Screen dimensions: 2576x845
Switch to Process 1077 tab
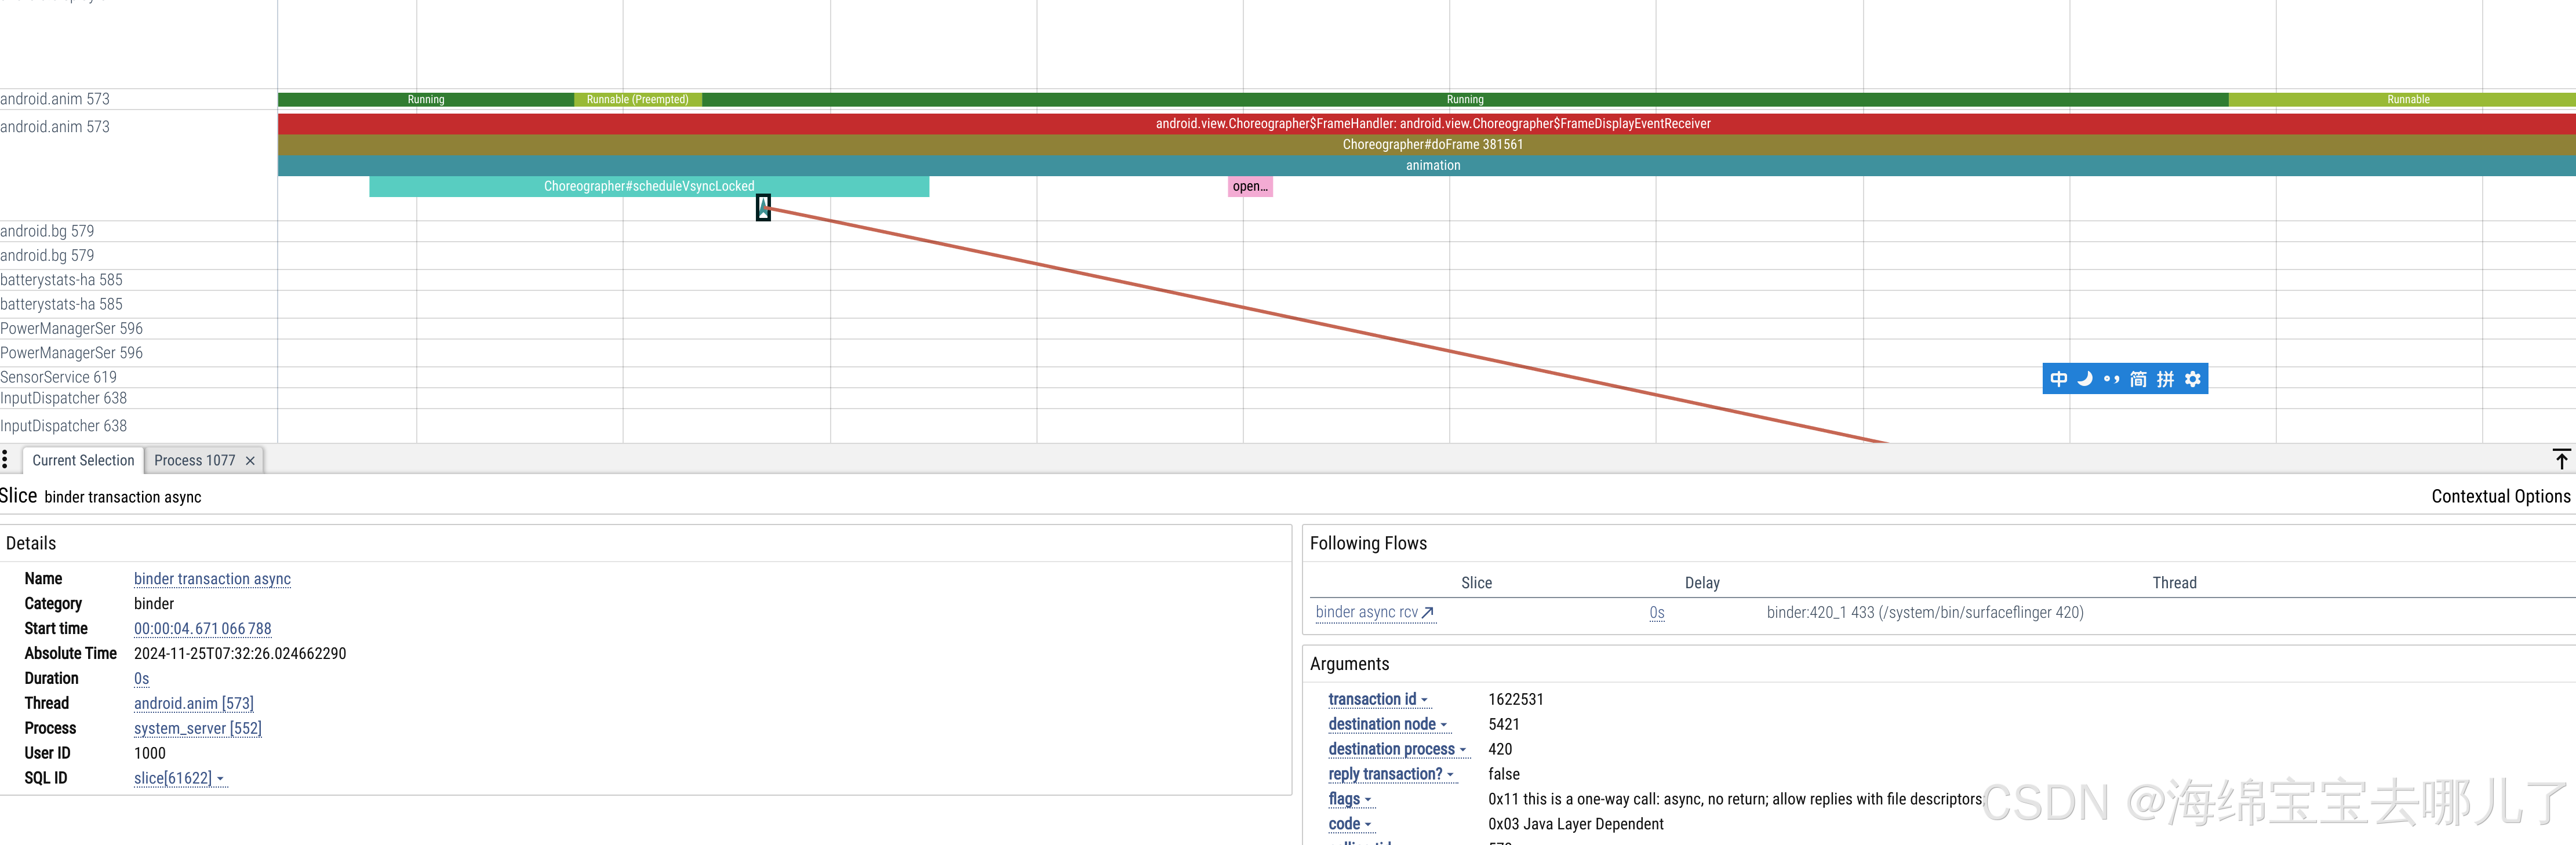pos(194,460)
